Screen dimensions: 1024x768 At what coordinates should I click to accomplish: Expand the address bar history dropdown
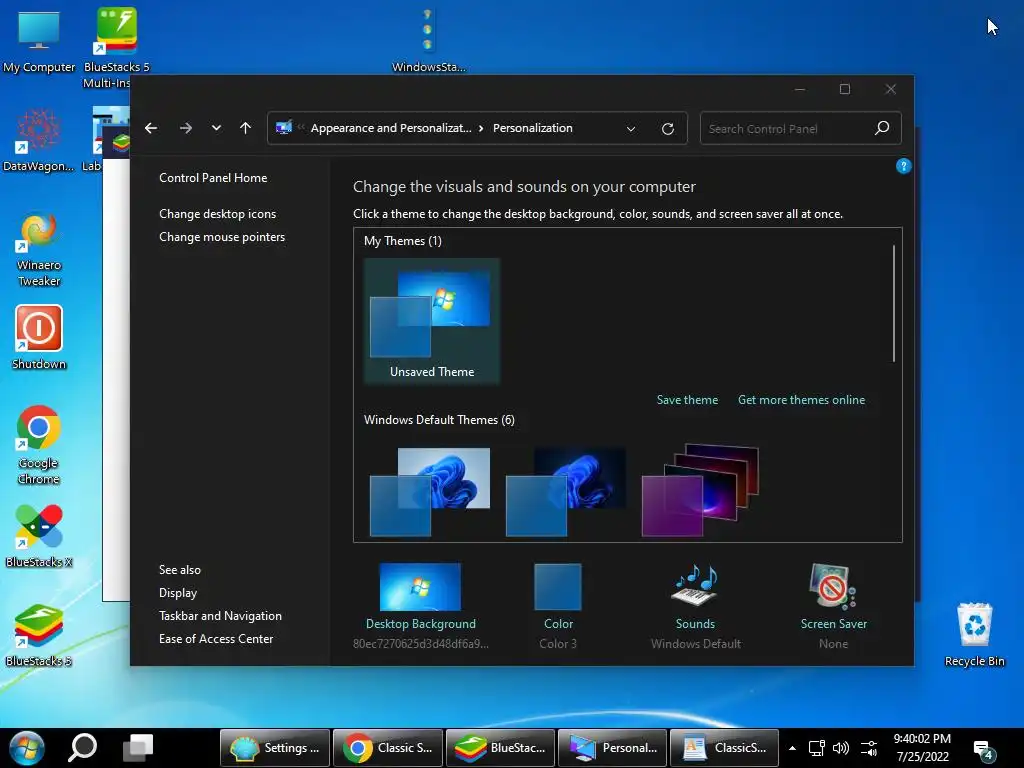[631, 129]
